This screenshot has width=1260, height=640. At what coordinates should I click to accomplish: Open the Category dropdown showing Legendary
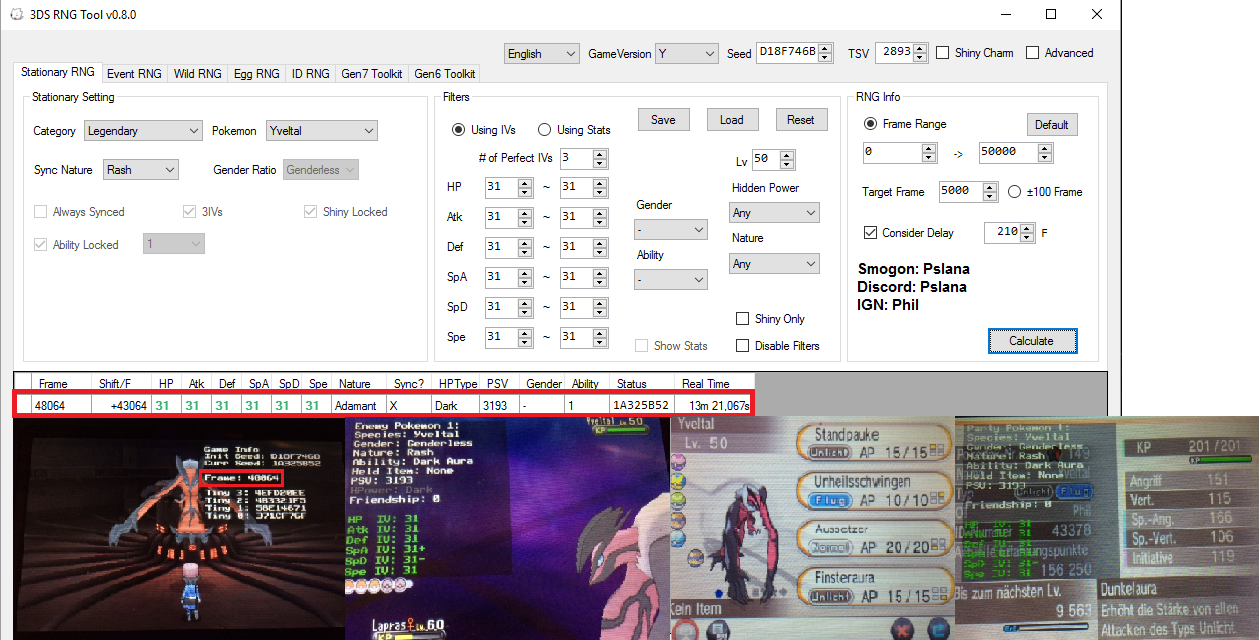coord(143,131)
